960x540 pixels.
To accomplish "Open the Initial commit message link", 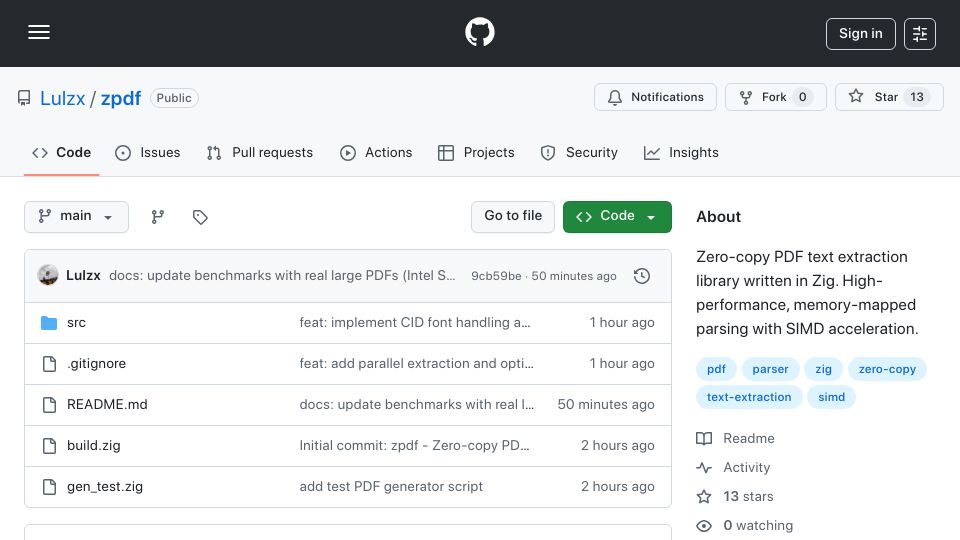I will pyautogui.click(x=414, y=446).
